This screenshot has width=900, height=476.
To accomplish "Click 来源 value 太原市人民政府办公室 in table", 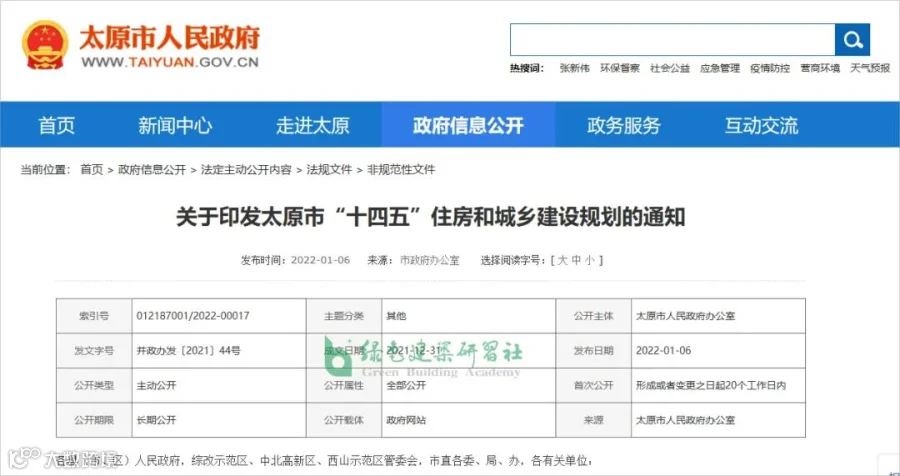I will 686,420.
